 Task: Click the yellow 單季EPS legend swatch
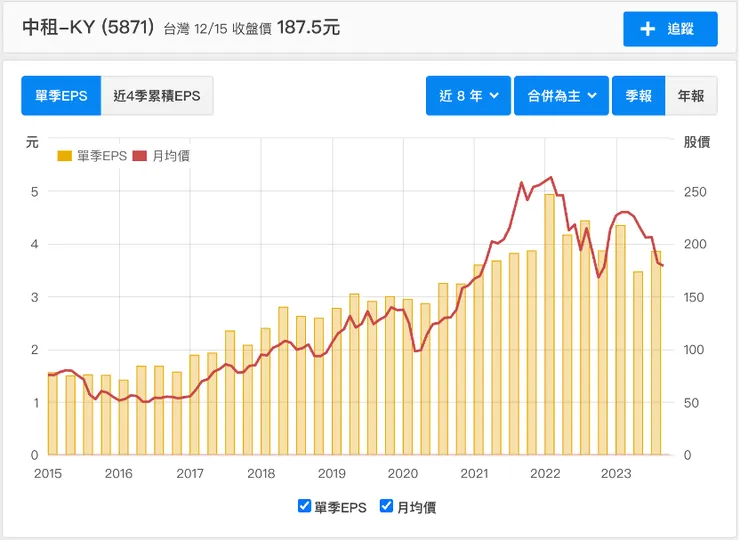(x=64, y=156)
